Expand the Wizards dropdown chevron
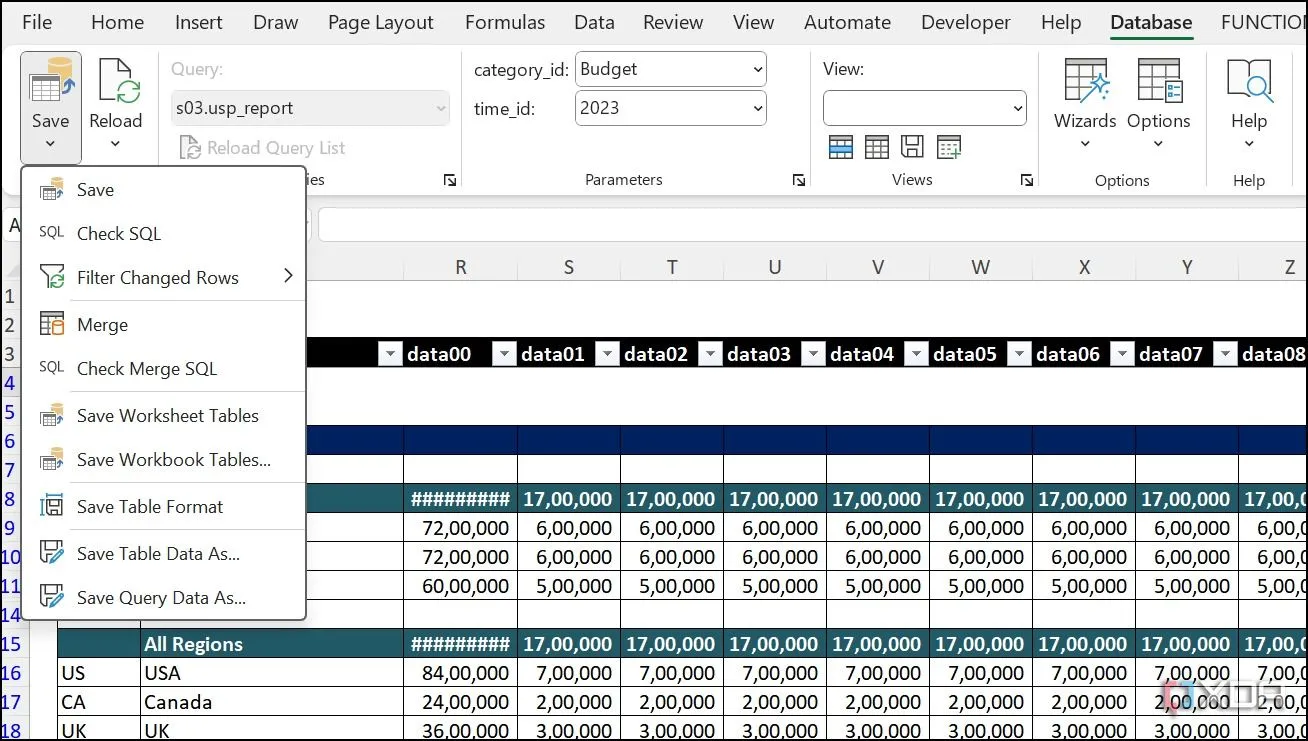The image size is (1308, 741). pos(1085,144)
